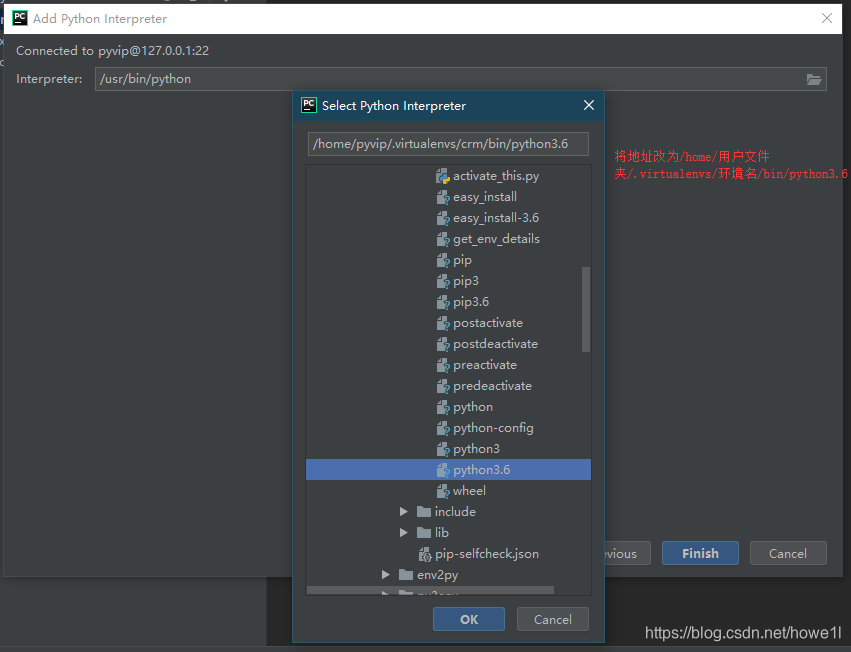Click PyCharm logo in Add Python Interpreter title
This screenshot has height=652, width=851.
[20, 18]
